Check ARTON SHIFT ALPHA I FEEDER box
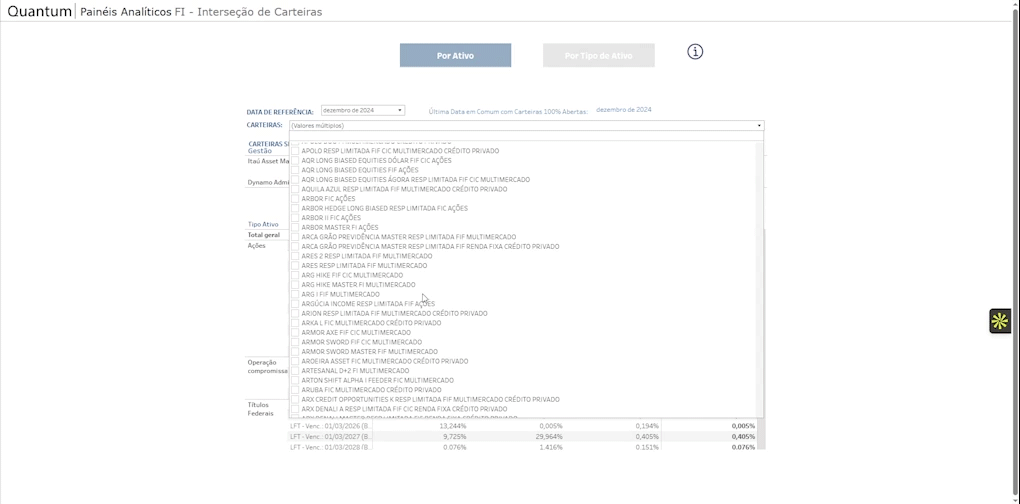 295,380
